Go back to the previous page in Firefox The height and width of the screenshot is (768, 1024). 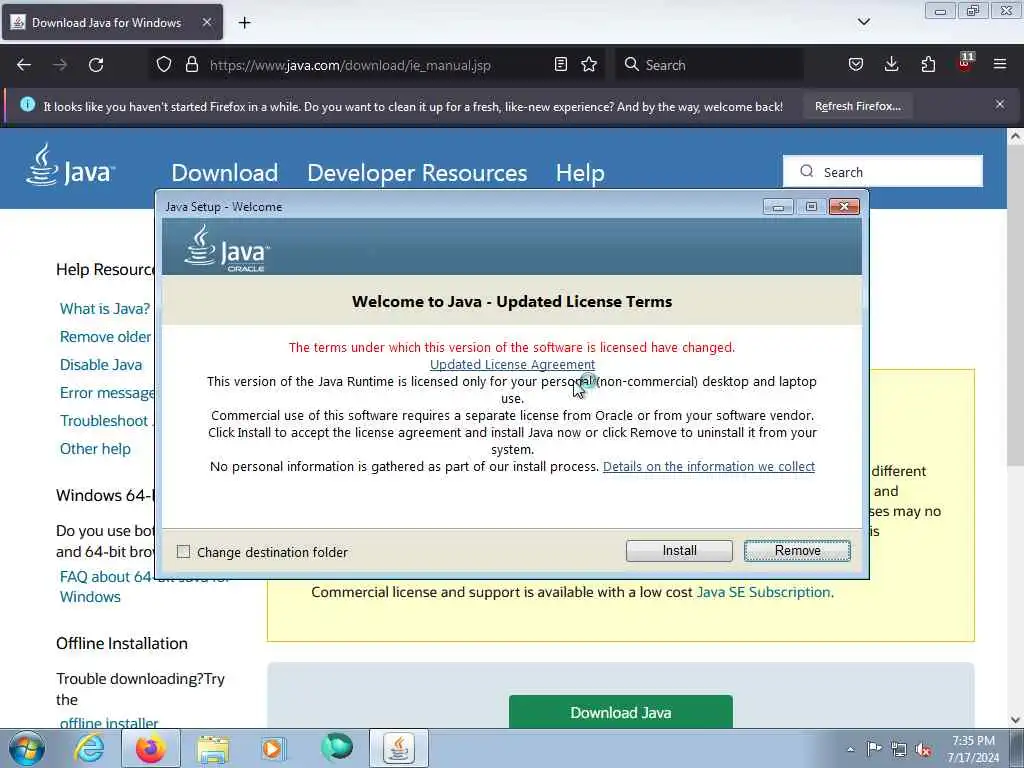[x=24, y=65]
